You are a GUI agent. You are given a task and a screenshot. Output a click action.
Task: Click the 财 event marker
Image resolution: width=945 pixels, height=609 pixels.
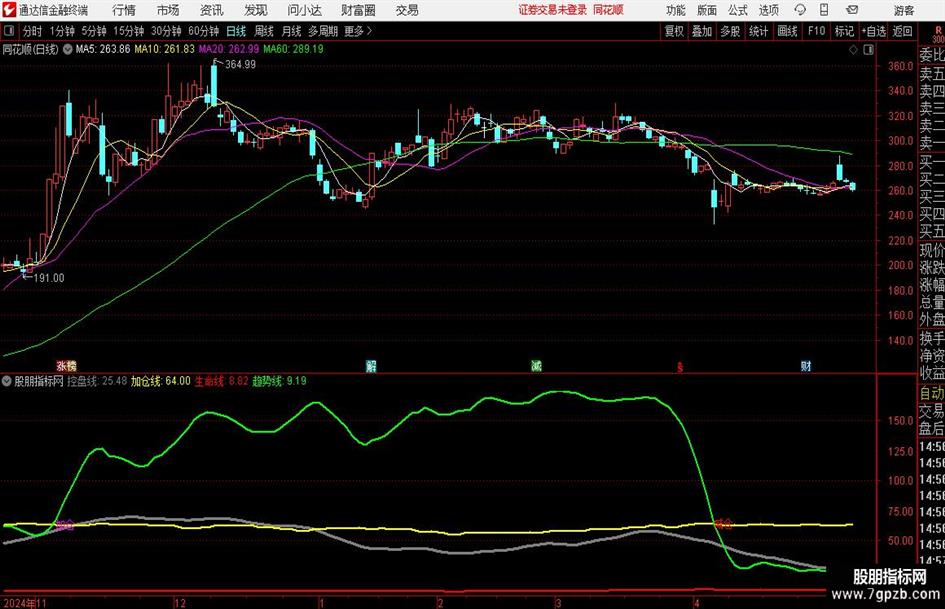(x=806, y=366)
